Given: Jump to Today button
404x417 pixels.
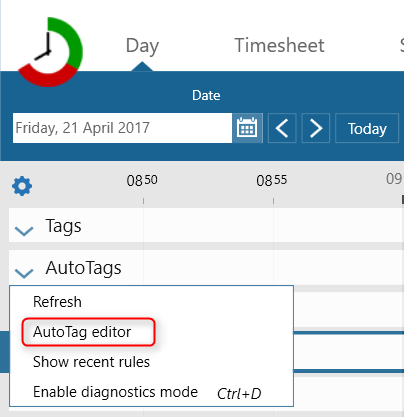Looking at the screenshot, I should point(367,128).
